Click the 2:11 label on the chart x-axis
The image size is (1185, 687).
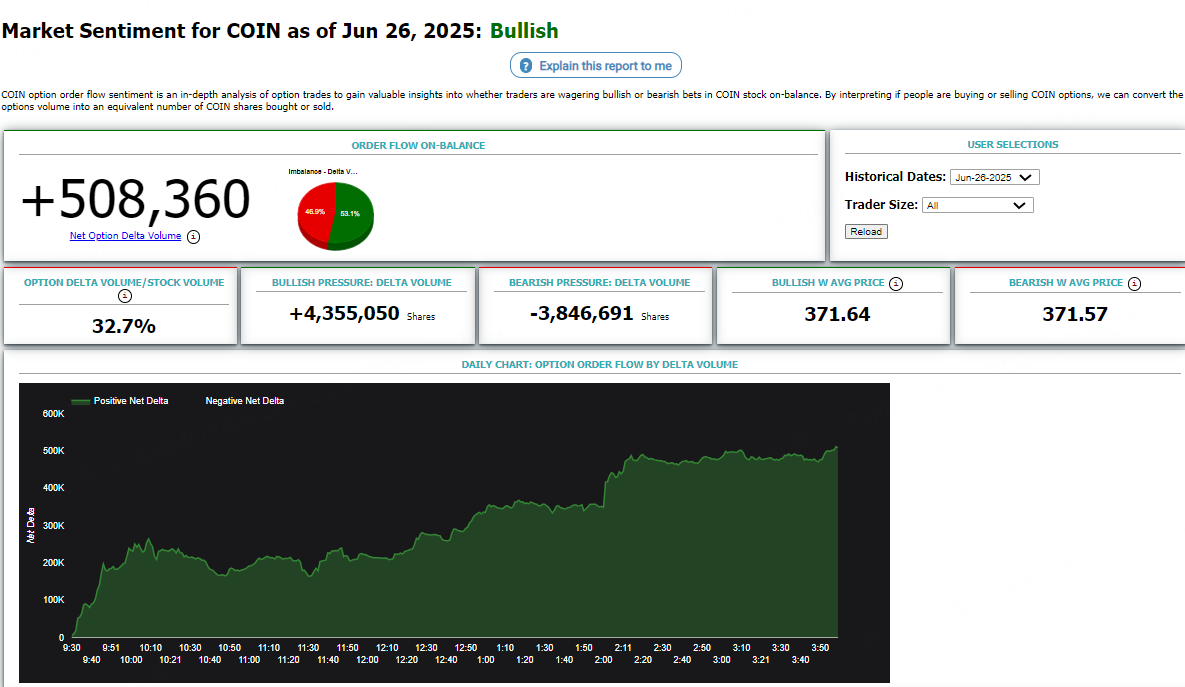click(623, 648)
